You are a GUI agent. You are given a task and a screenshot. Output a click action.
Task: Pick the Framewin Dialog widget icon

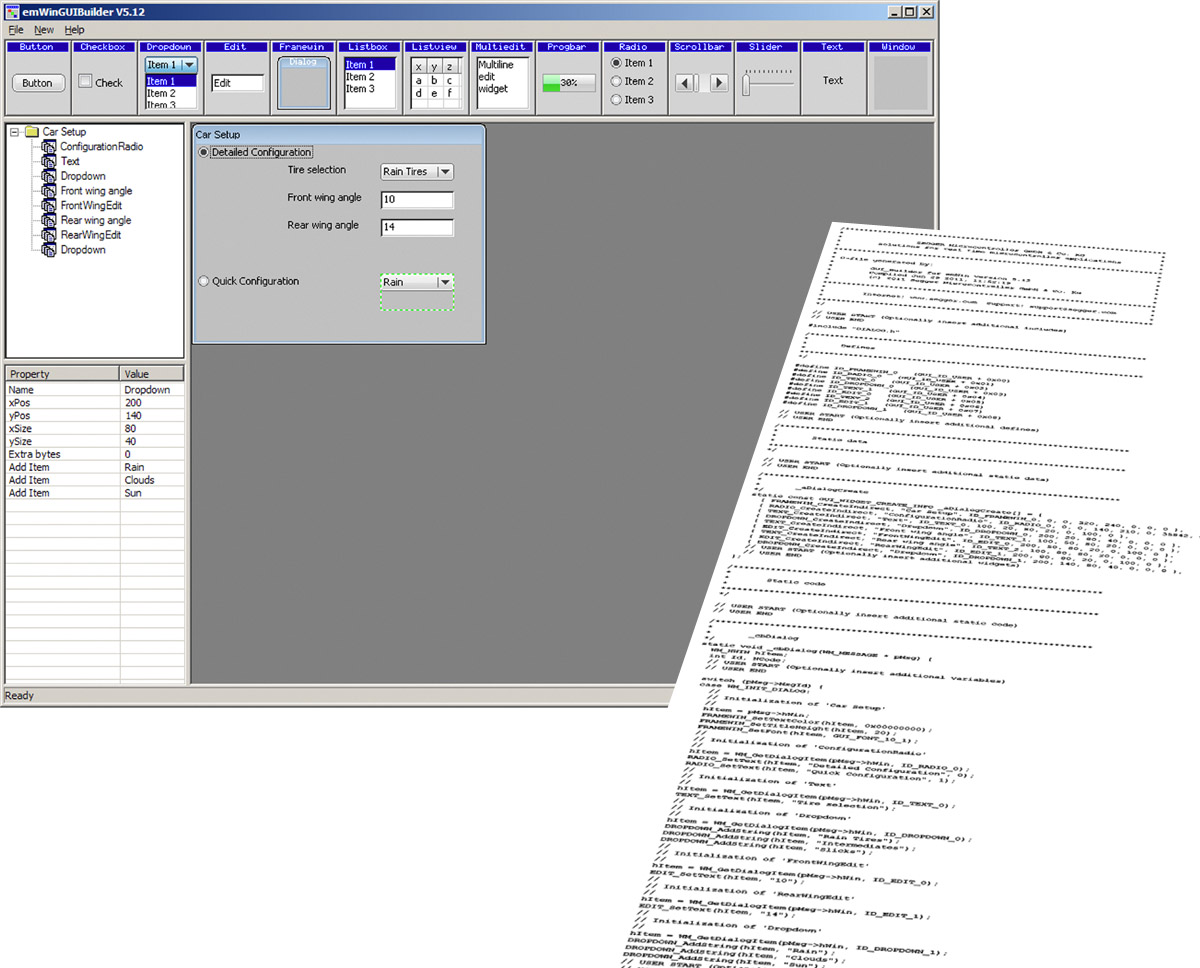(x=303, y=83)
